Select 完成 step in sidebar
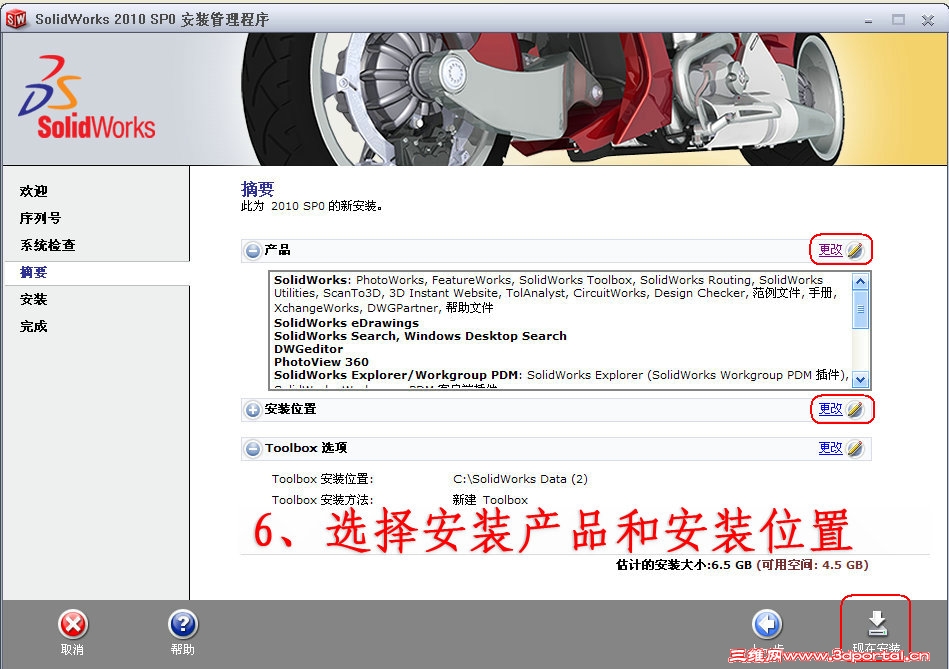Screen dimensions: 949x669 (33, 326)
